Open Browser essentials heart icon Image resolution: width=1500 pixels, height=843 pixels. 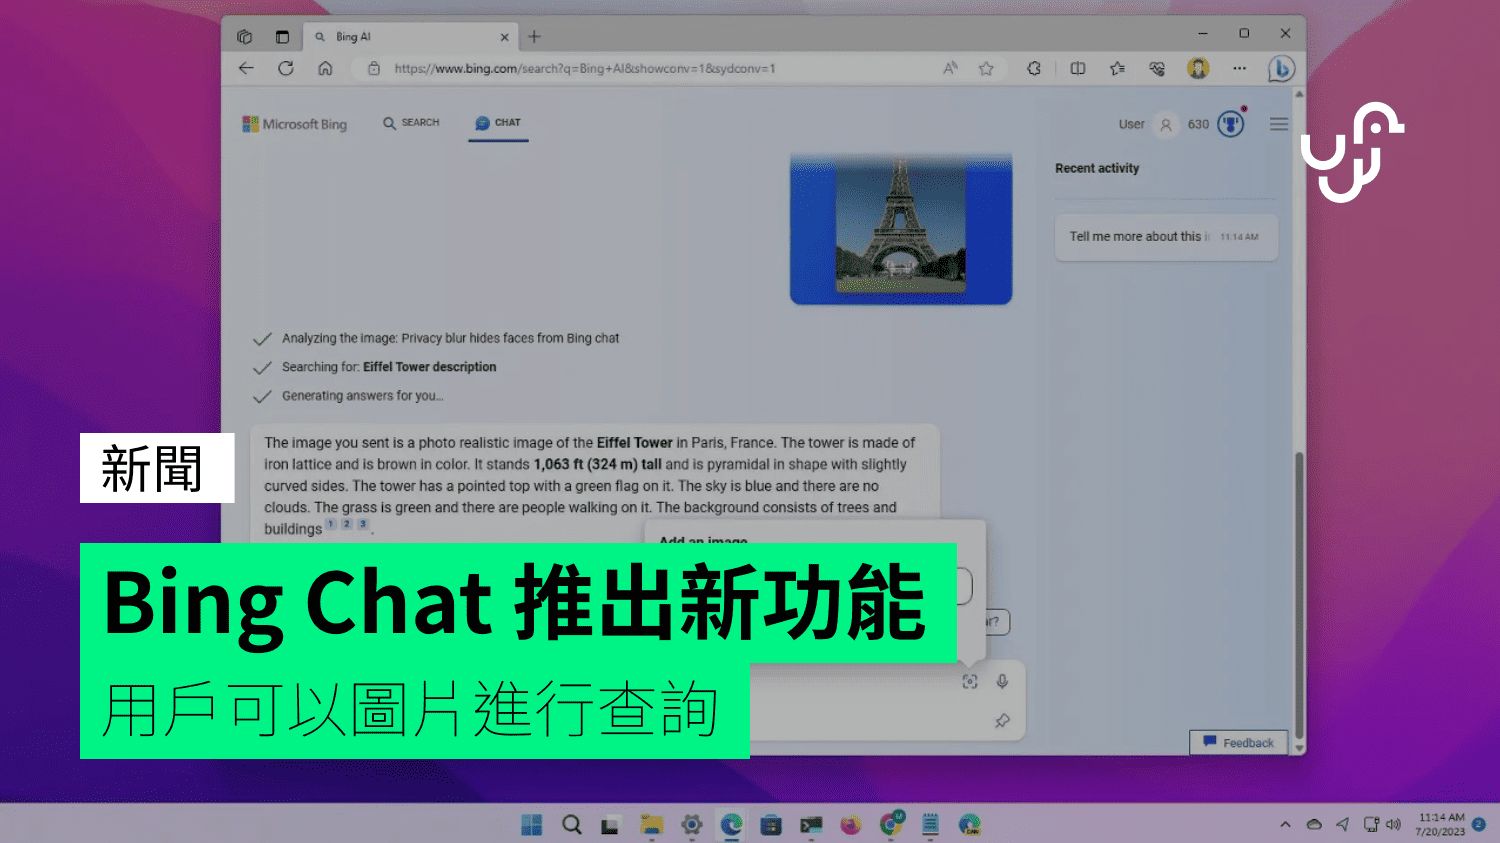point(1157,68)
